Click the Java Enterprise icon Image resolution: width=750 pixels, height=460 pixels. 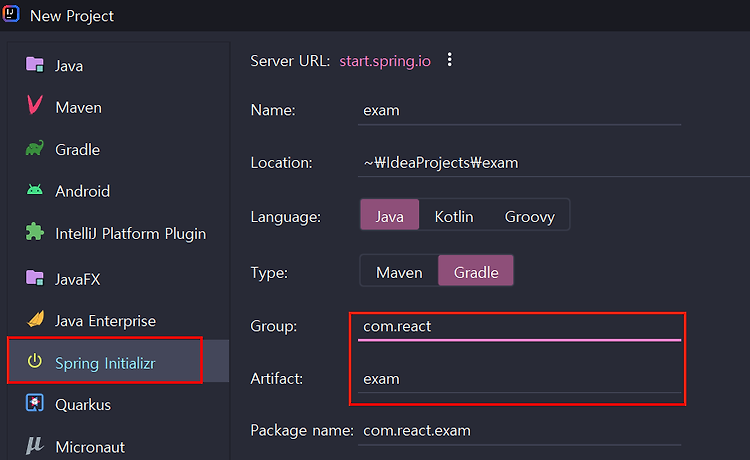pyautogui.click(x=35, y=319)
